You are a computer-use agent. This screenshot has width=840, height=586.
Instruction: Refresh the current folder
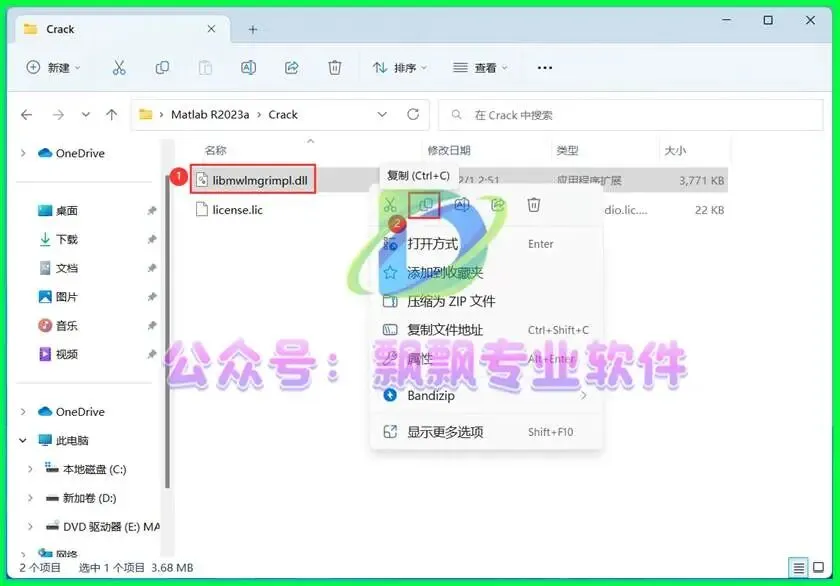413,115
